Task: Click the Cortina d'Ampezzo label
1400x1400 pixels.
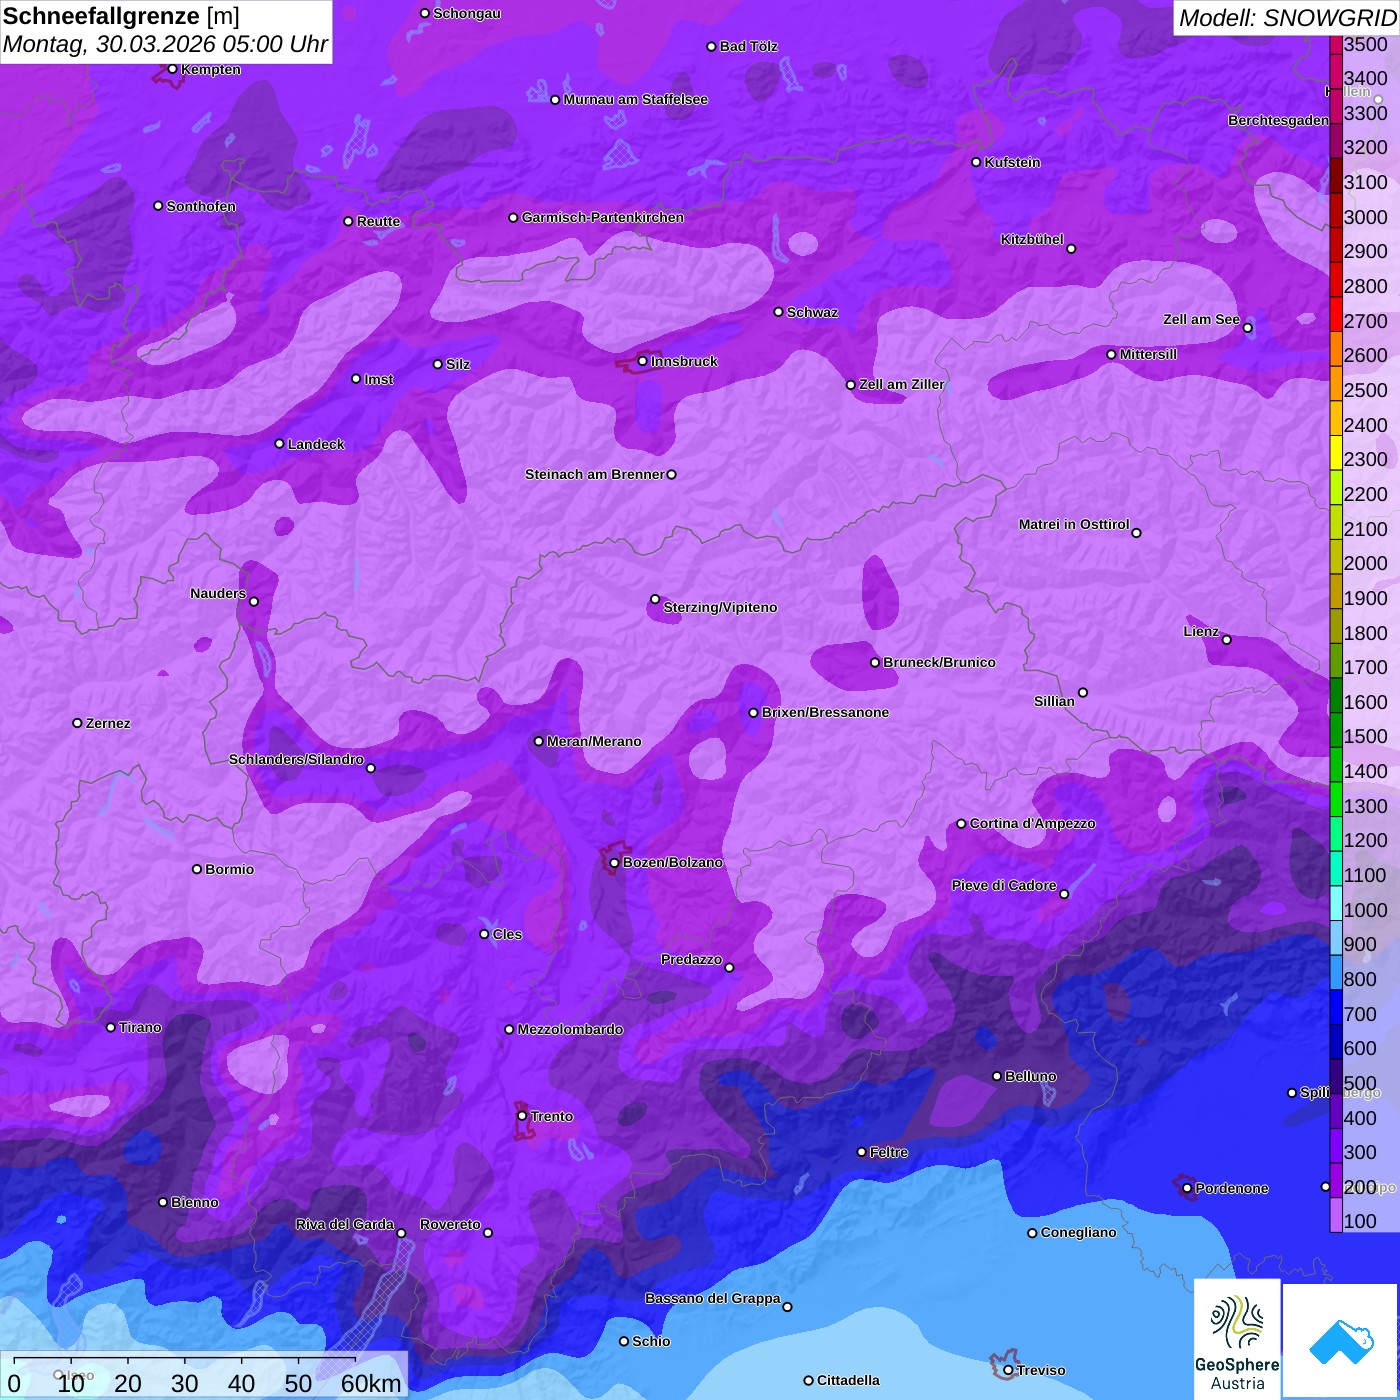Action: pos(1032,823)
